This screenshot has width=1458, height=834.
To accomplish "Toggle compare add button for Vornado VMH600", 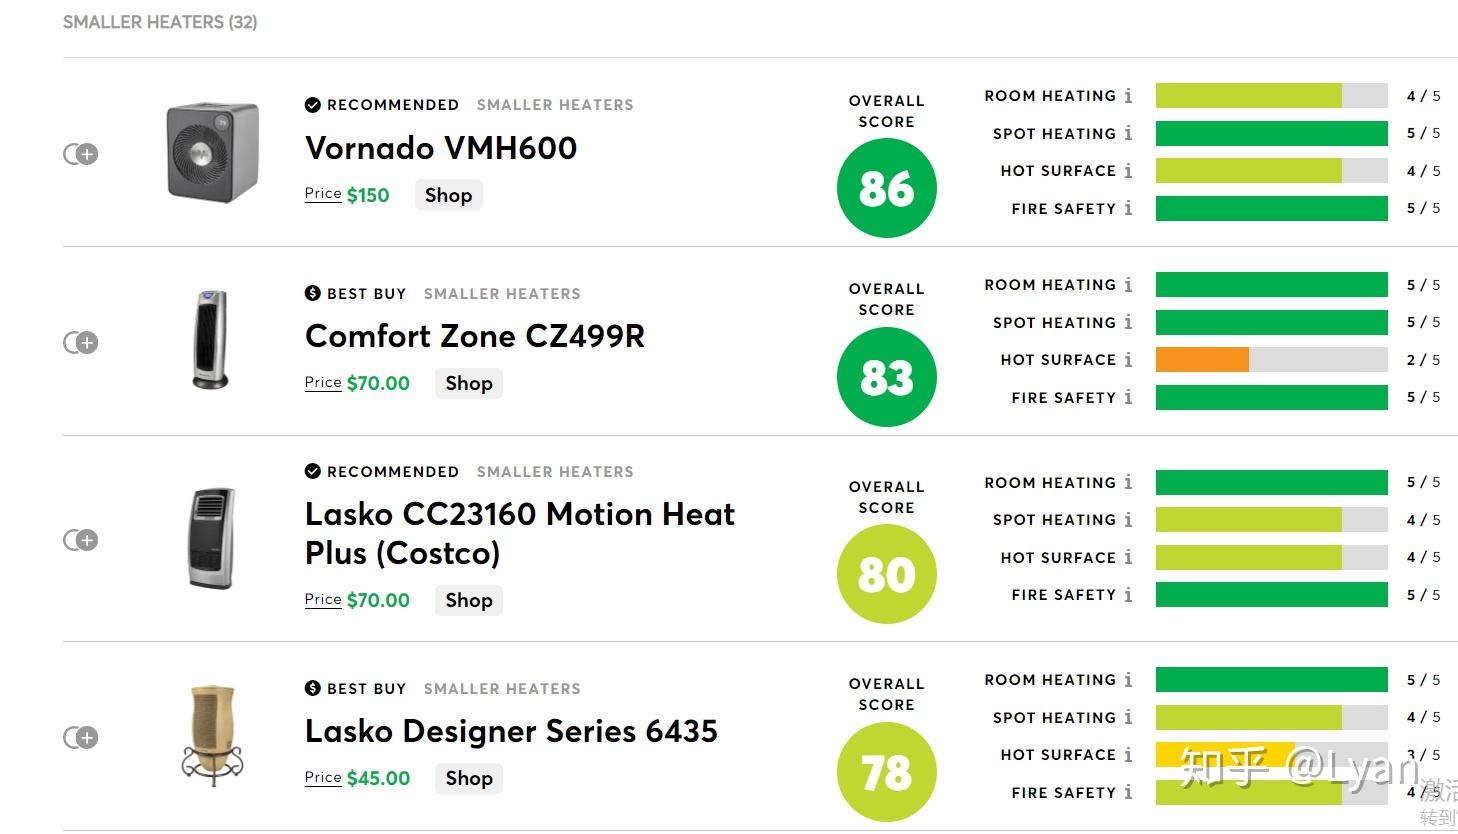I will [81, 154].
